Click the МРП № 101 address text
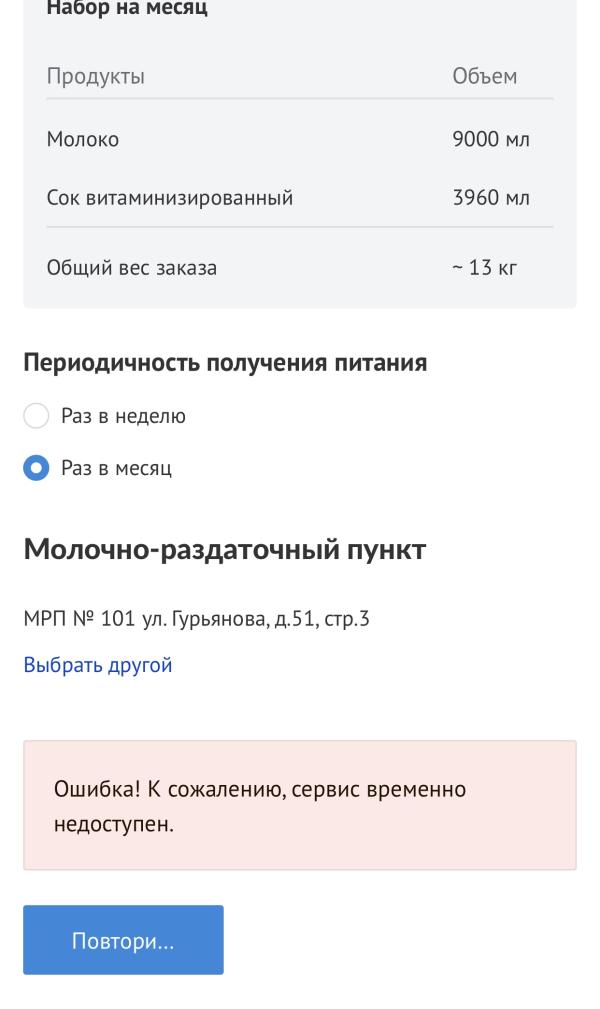The width and height of the screenshot is (600, 1009). pyautogui.click(x=196, y=619)
